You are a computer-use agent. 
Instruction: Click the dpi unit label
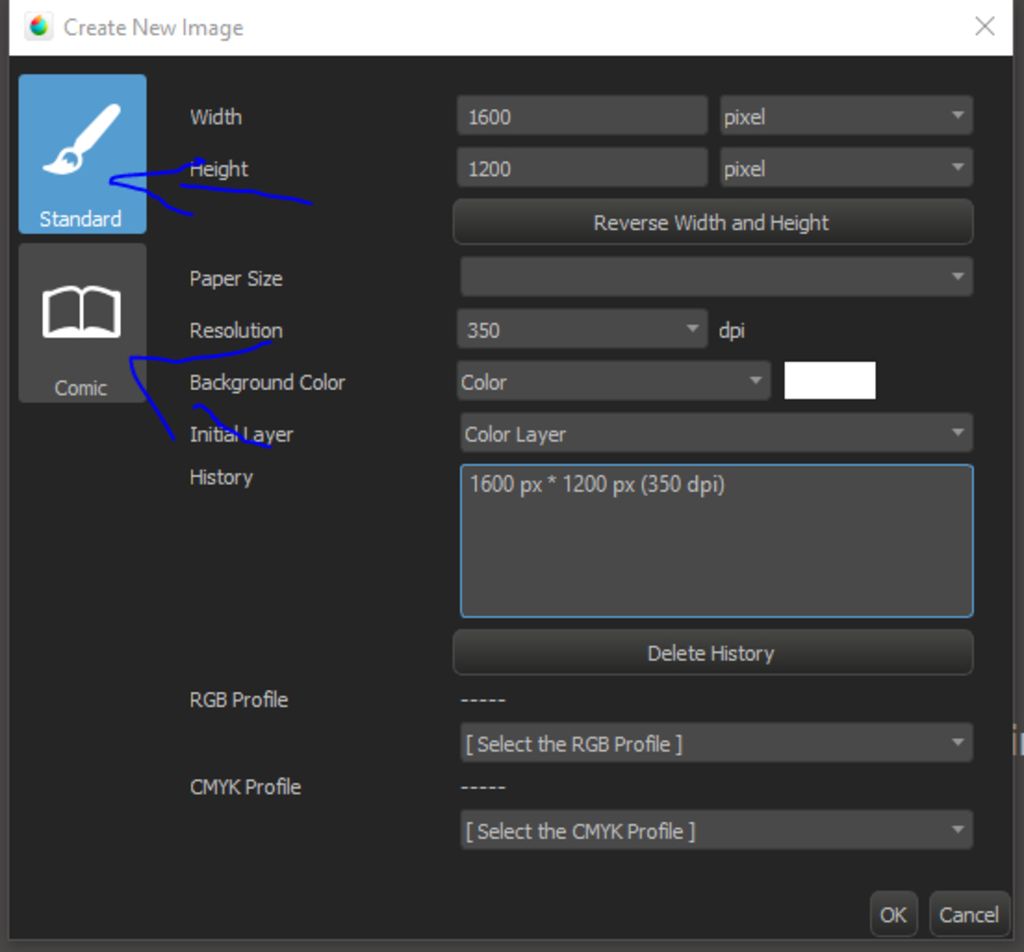[731, 330]
